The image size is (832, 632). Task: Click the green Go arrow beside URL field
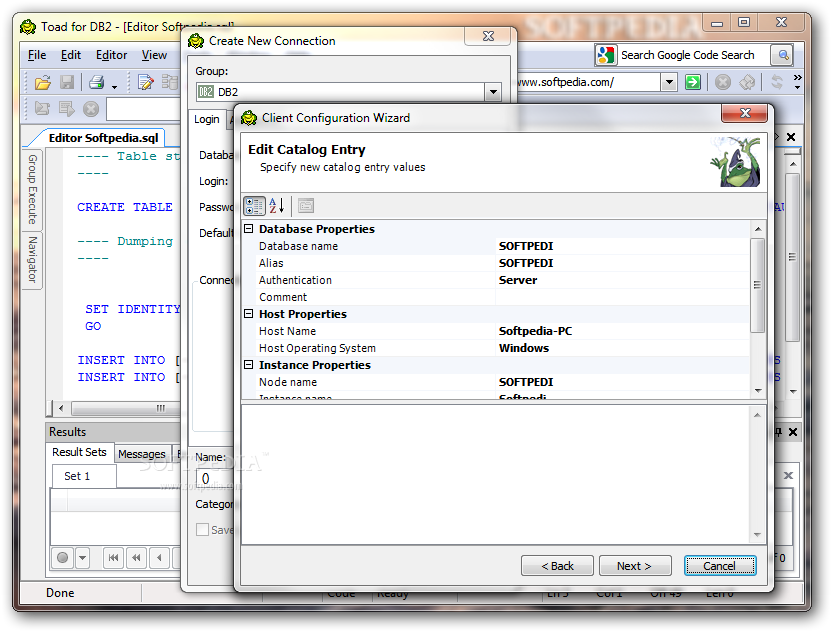pyautogui.click(x=692, y=82)
